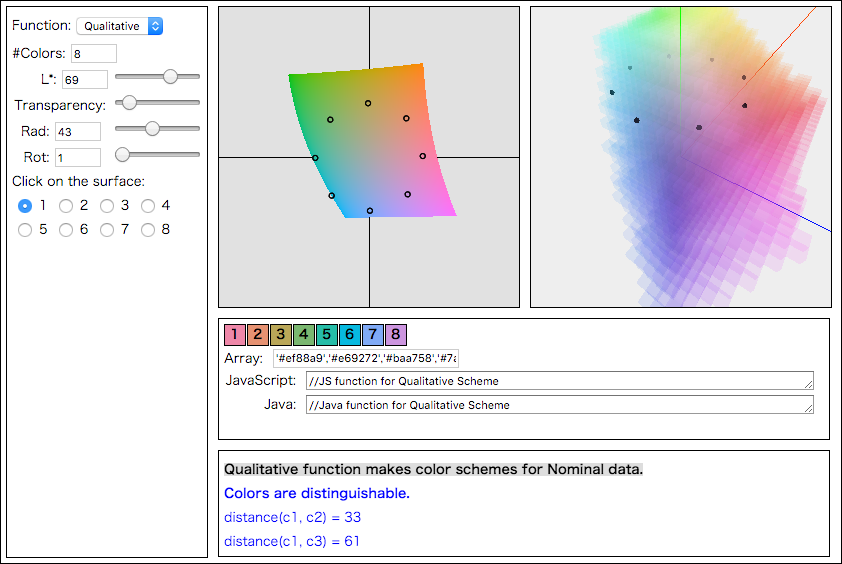Image resolution: width=842 pixels, height=564 pixels.
Task: Click the #Colors input field
Action: 94,54
